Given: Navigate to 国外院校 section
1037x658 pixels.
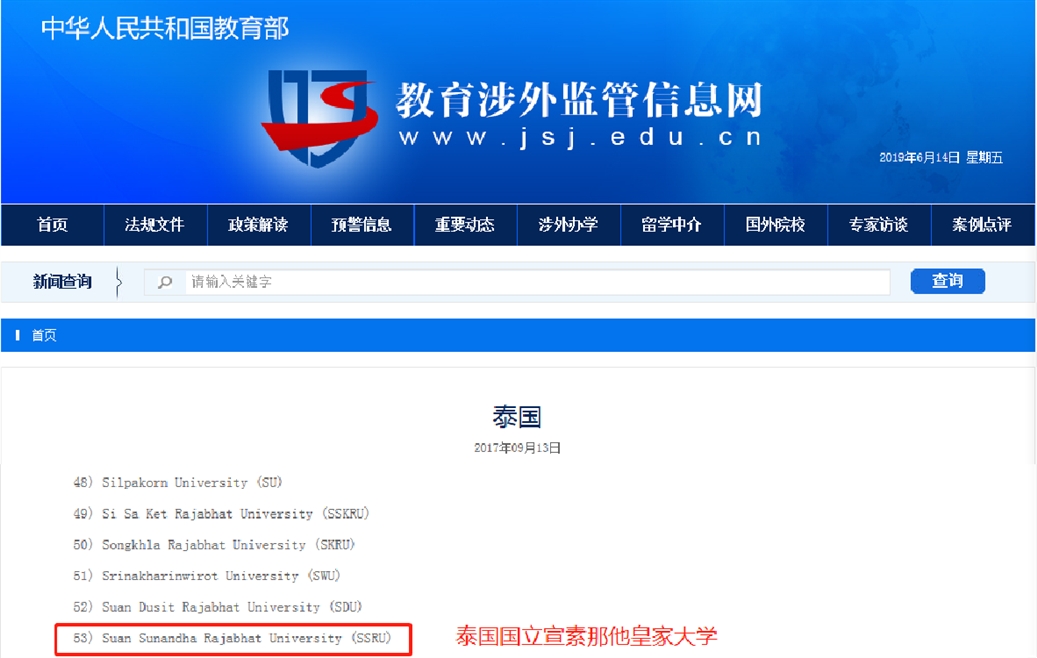Looking at the screenshot, I should pos(775,225).
